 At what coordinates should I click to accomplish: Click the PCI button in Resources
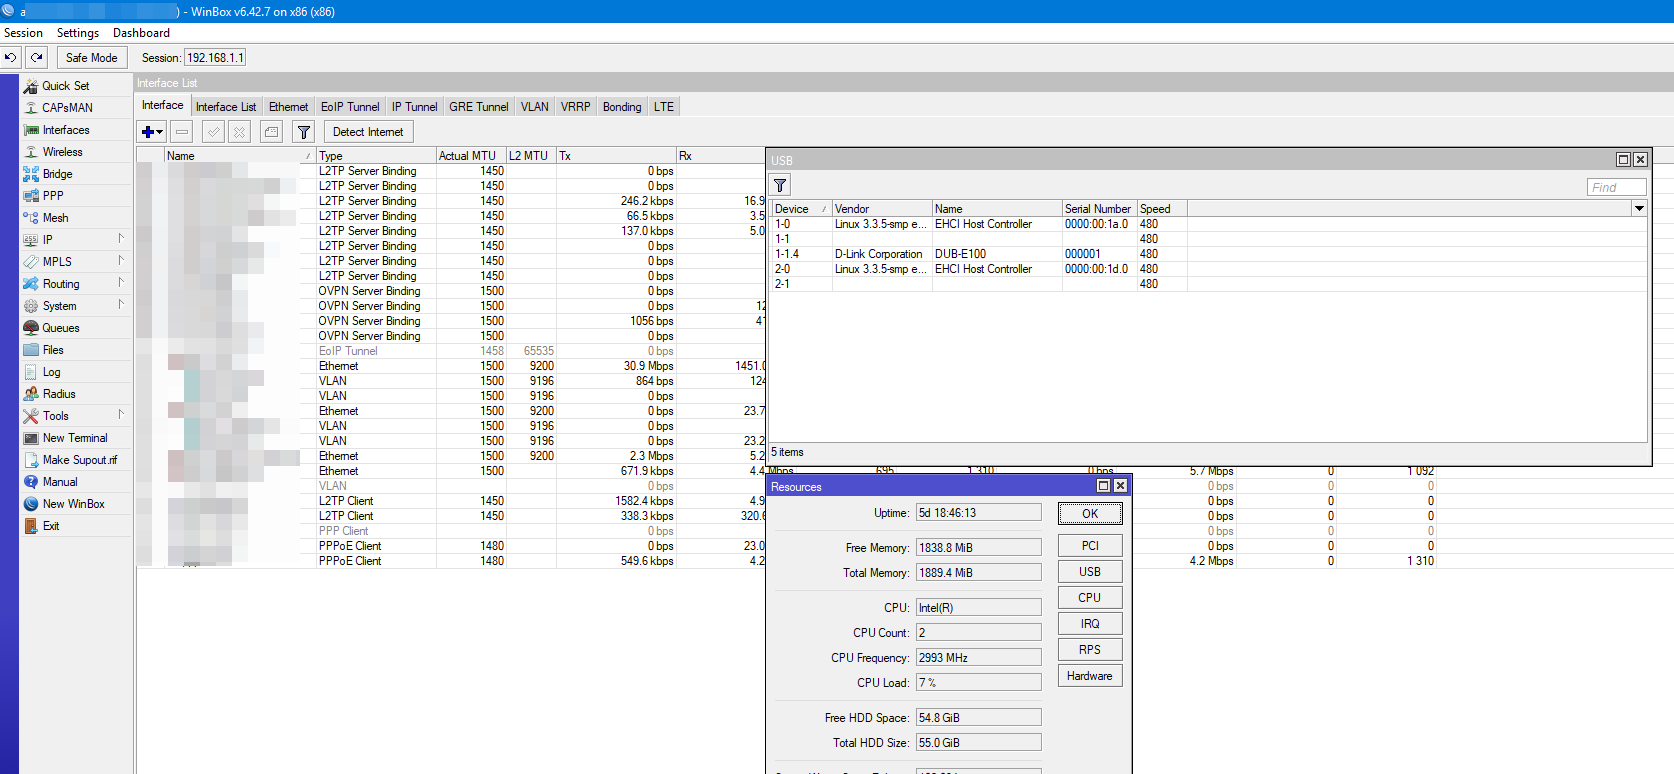coord(1090,546)
